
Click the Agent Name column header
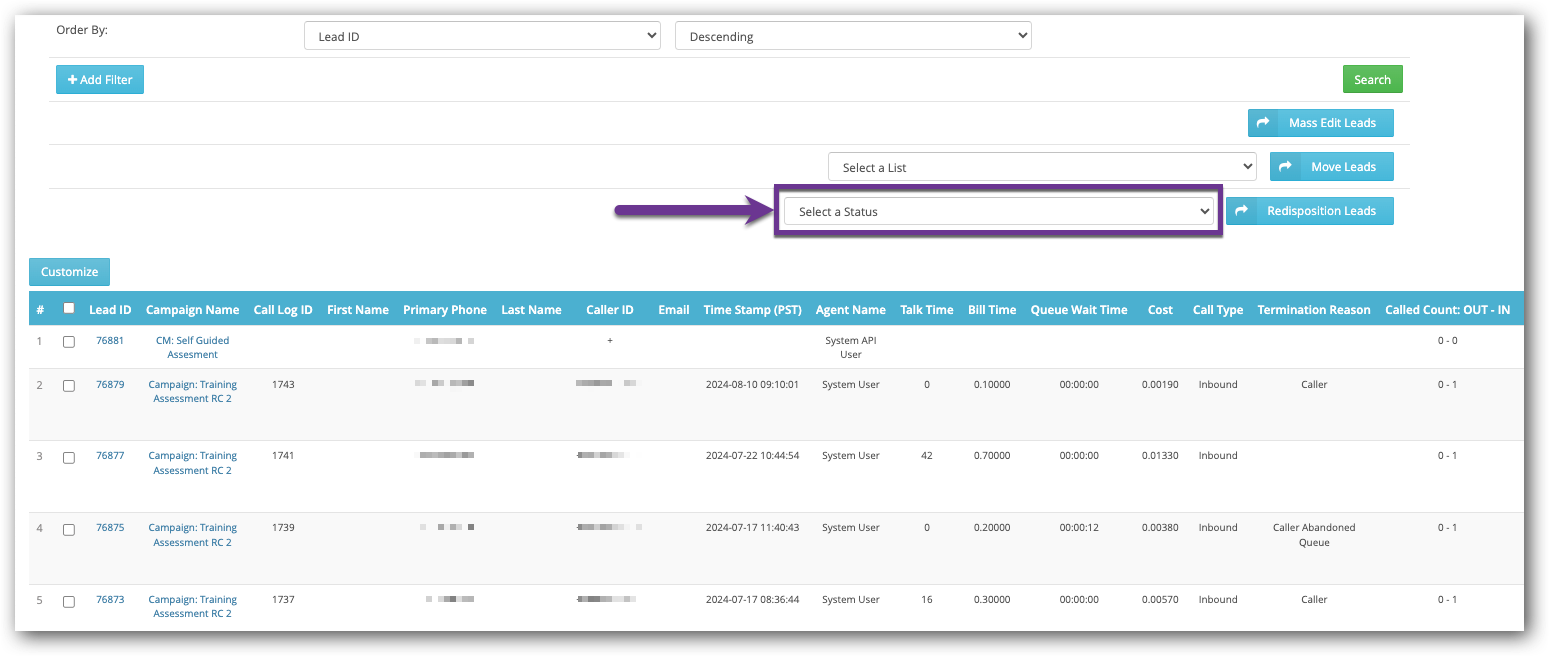[x=850, y=309]
